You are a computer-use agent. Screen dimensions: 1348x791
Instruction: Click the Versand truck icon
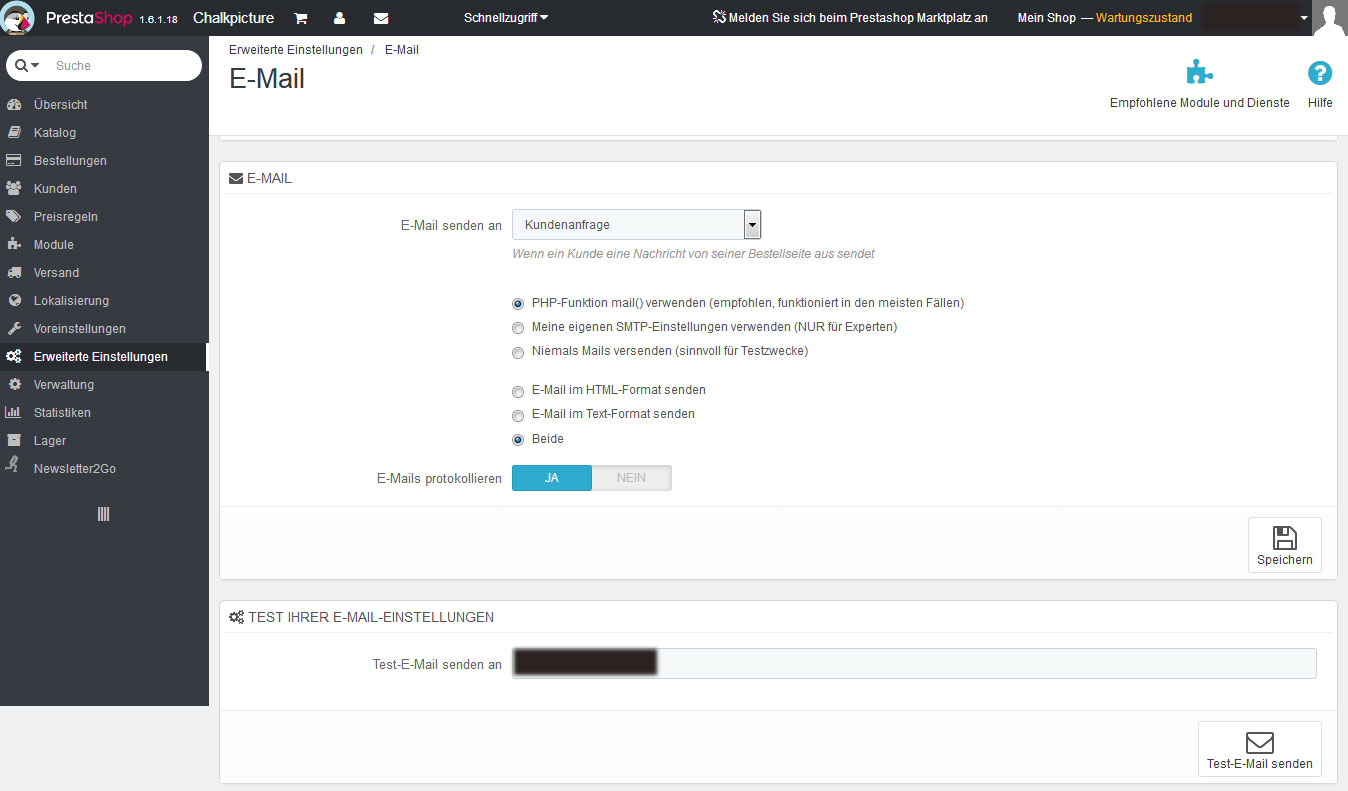pyautogui.click(x=14, y=272)
